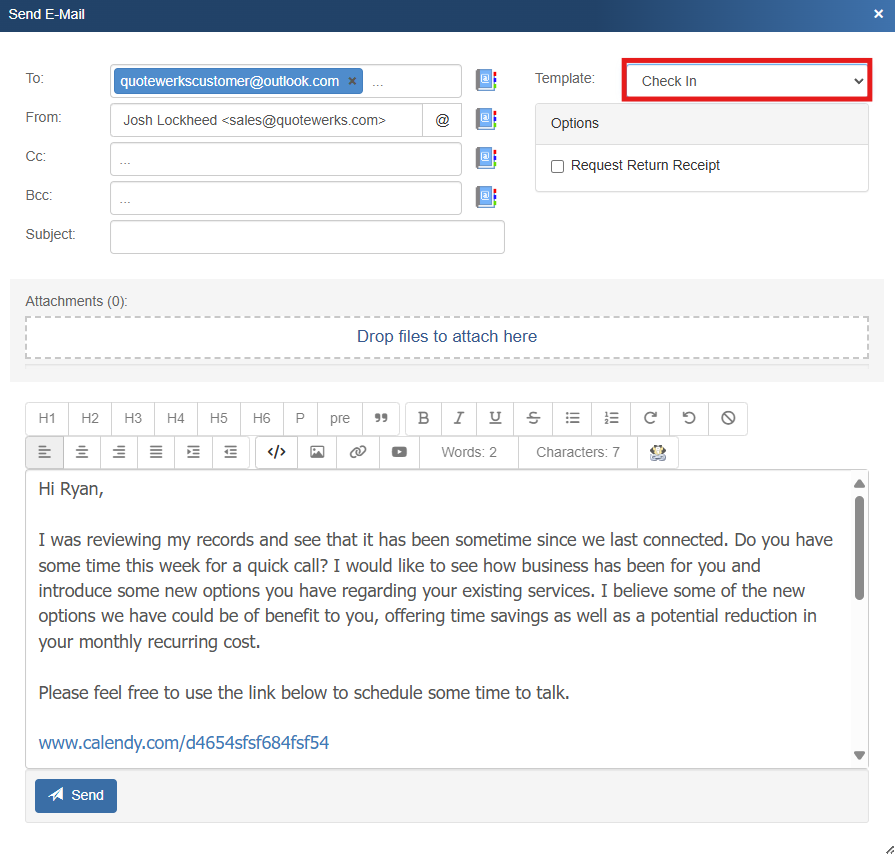
Task: Apply strikethrough to text
Action: [533, 418]
